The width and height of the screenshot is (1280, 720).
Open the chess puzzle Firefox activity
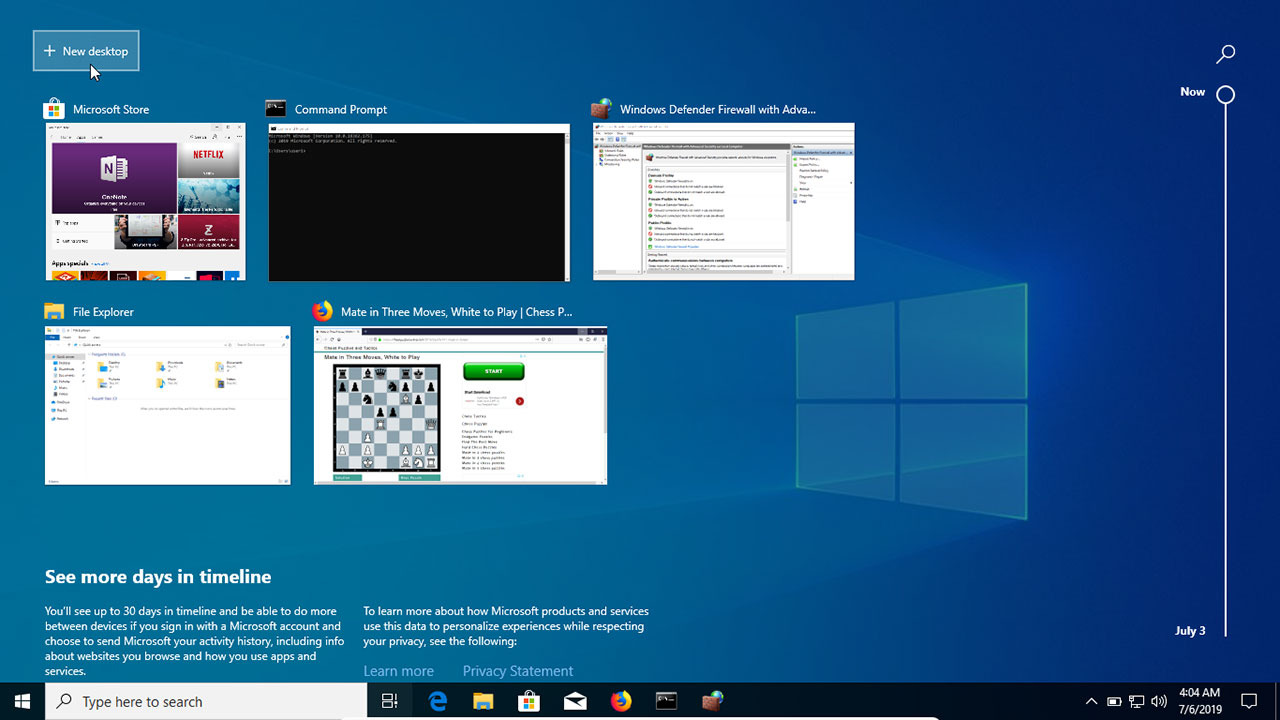tap(460, 405)
